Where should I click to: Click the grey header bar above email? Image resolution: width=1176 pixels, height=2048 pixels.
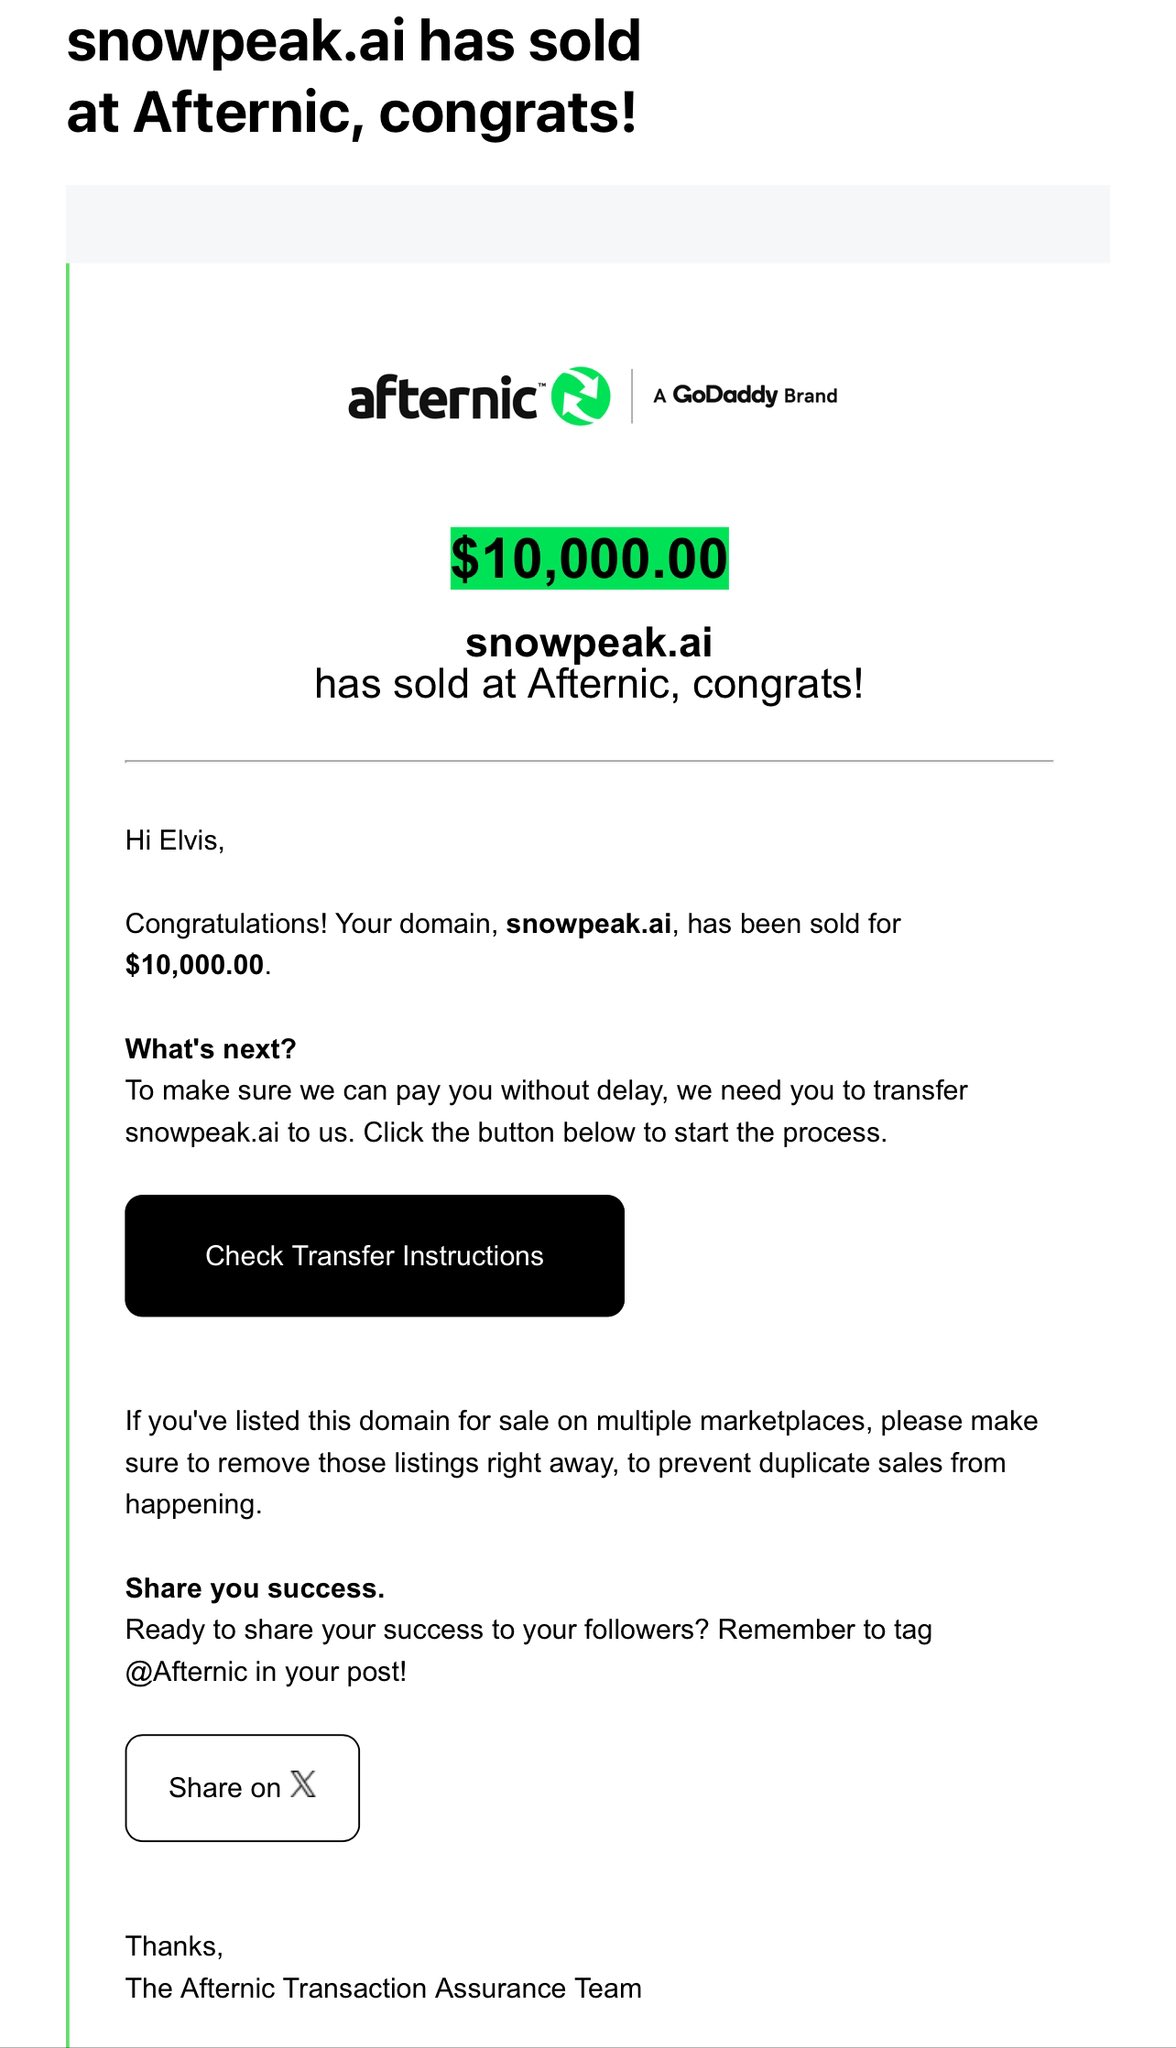pos(588,224)
